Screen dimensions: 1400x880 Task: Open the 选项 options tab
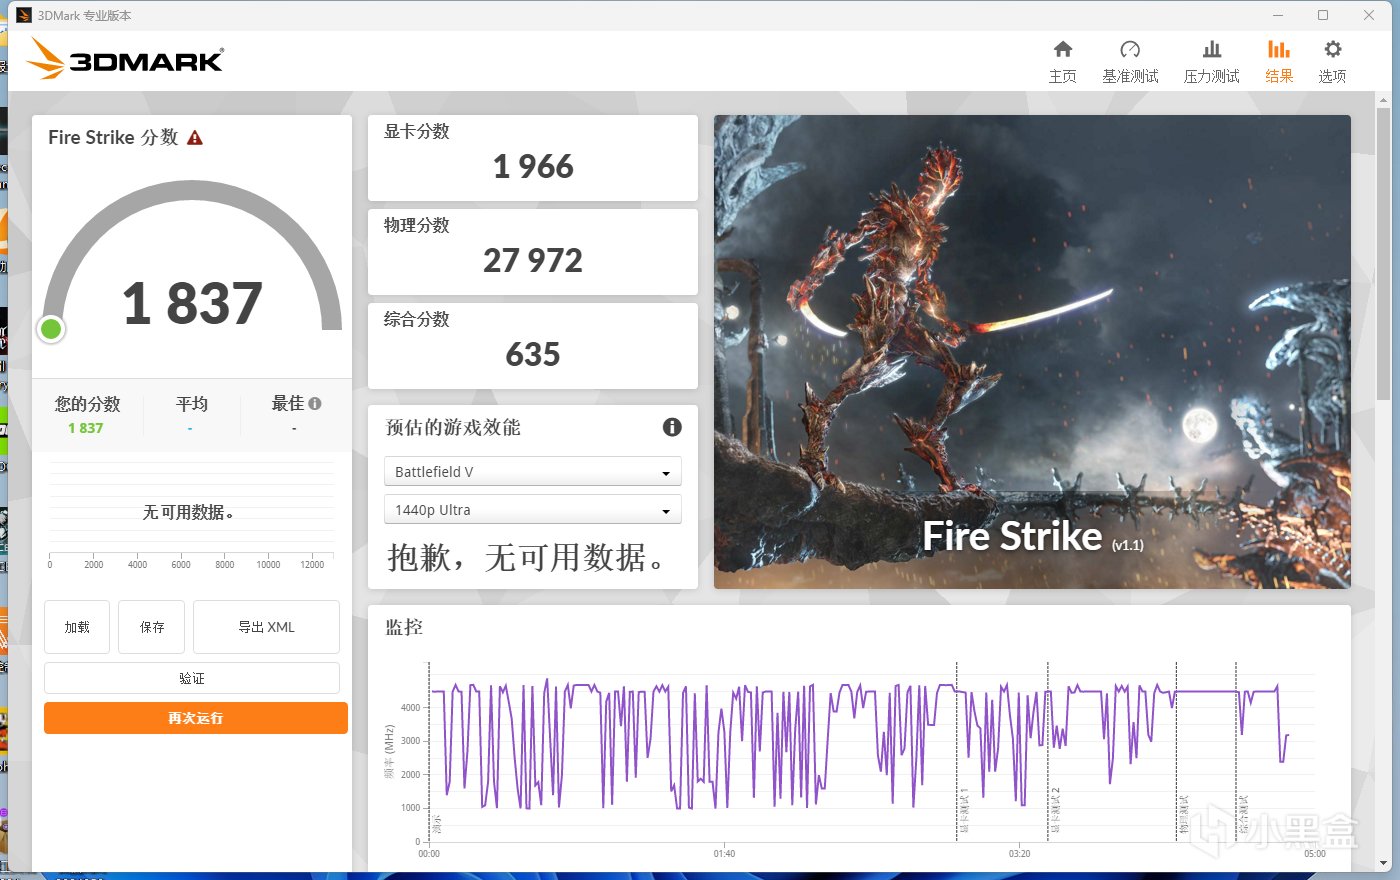pyautogui.click(x=1332, y=62)
